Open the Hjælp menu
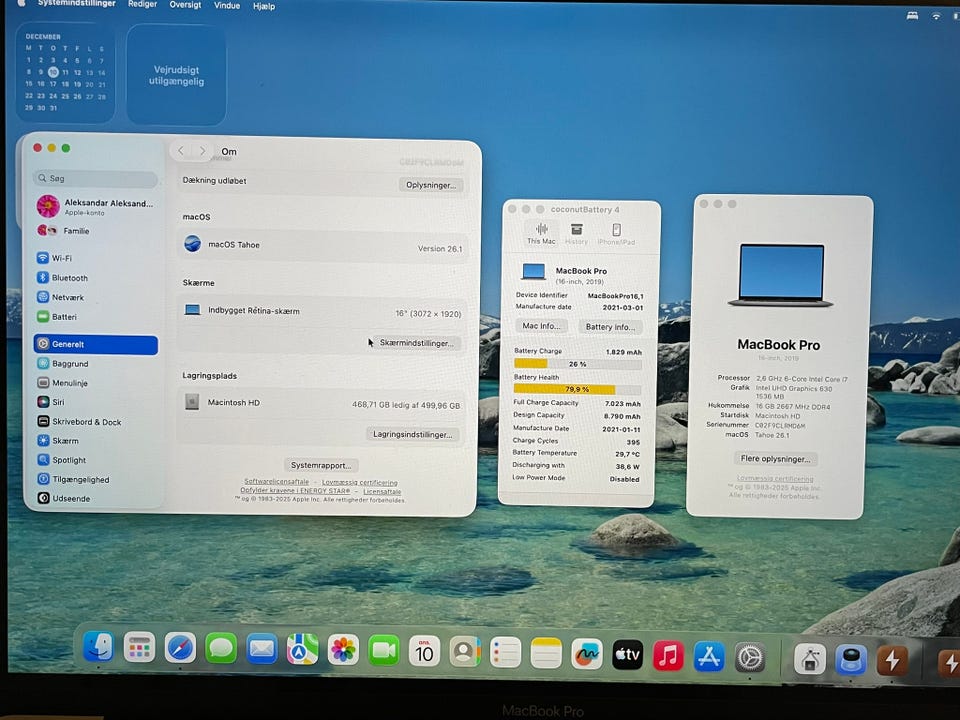The height and width of the screenshot is (720, 960). click(264, 6)
